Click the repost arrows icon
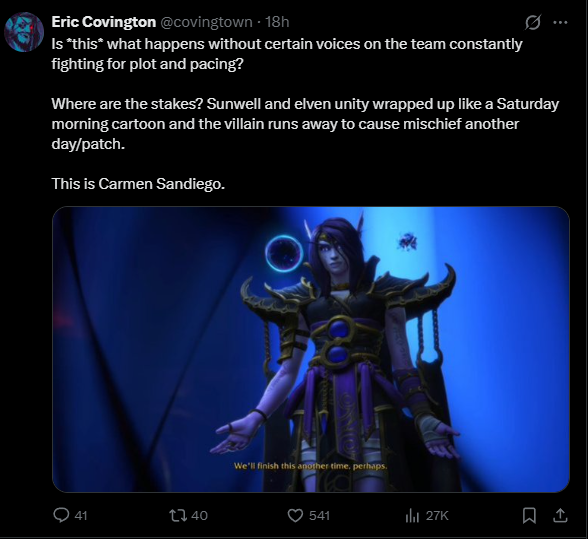 click(x=178, y=515)
